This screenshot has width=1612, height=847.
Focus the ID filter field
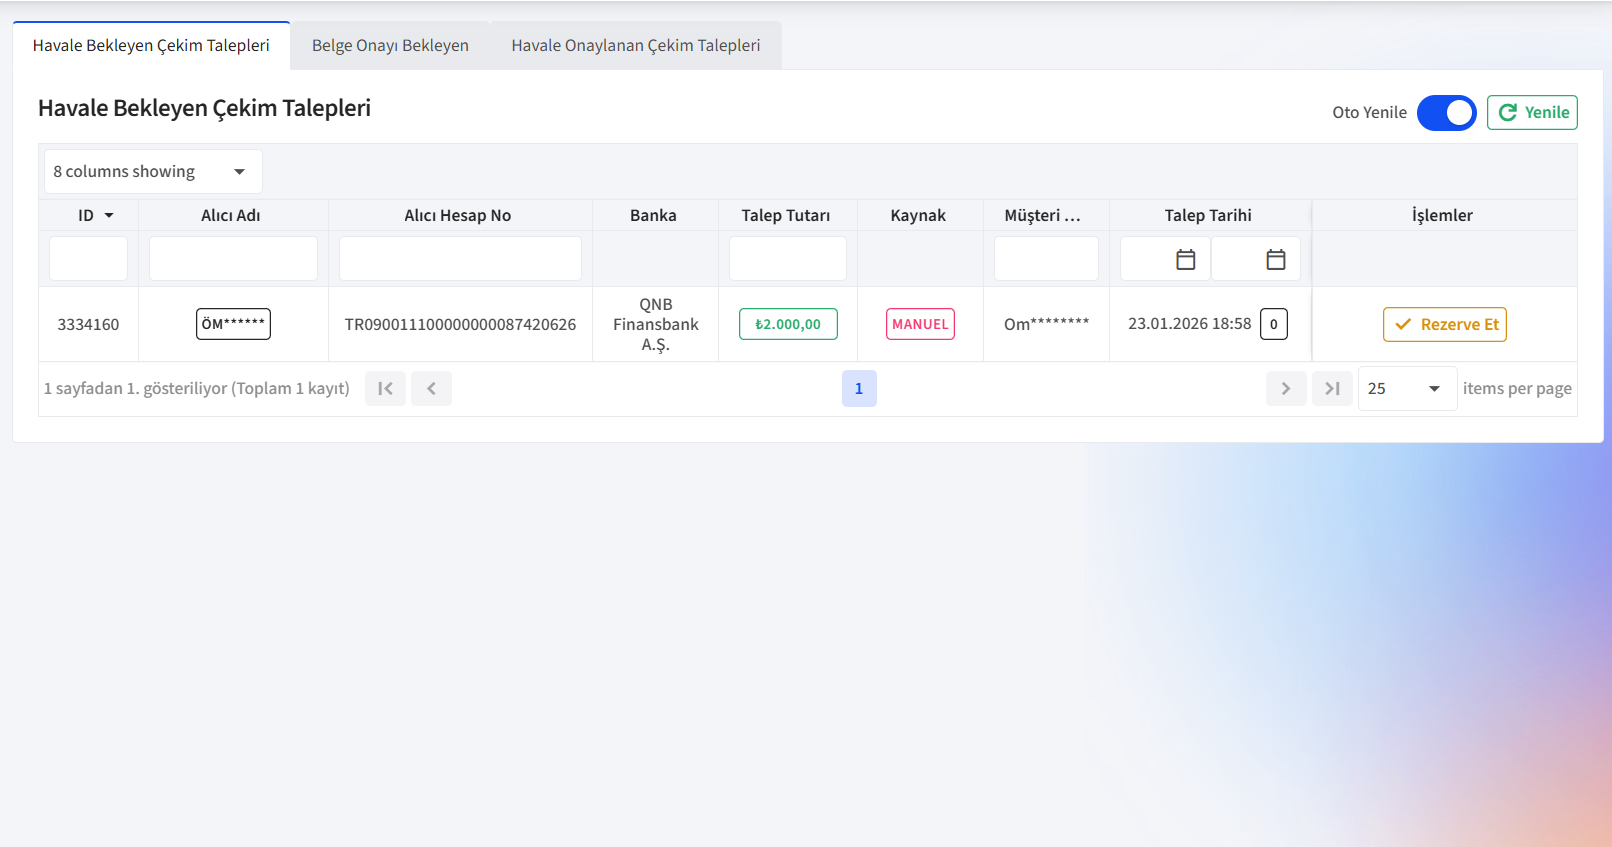pyautogui.click(x=88, y=259)
